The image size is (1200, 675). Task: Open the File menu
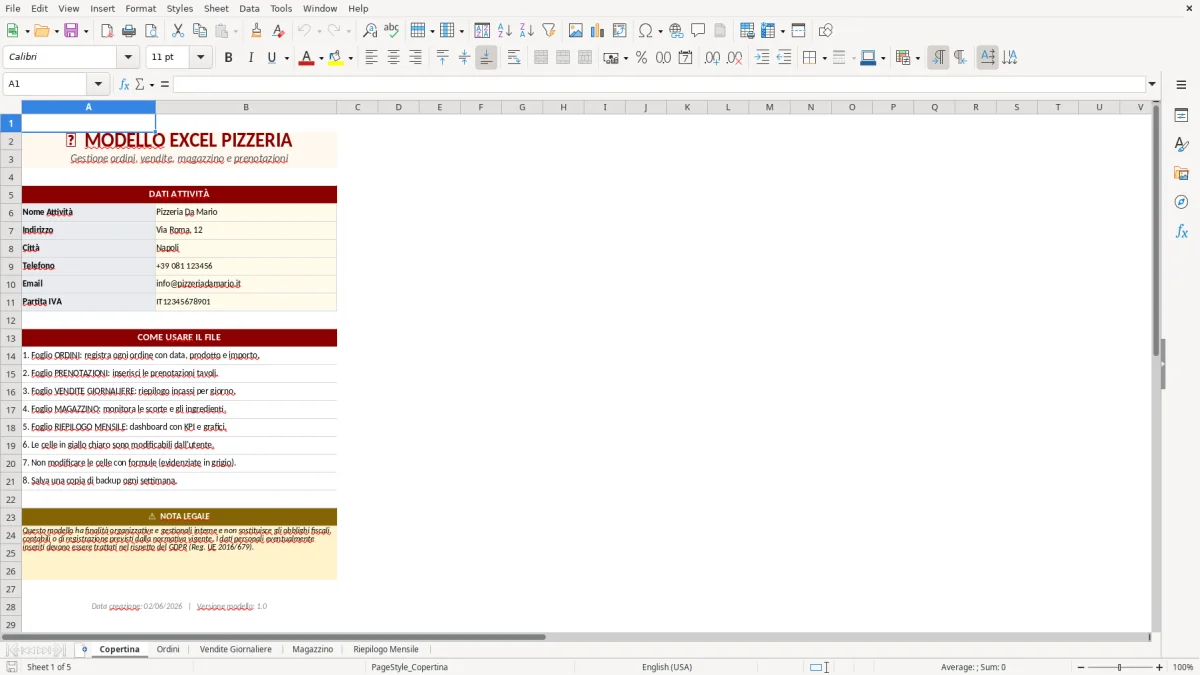point(12,8)
